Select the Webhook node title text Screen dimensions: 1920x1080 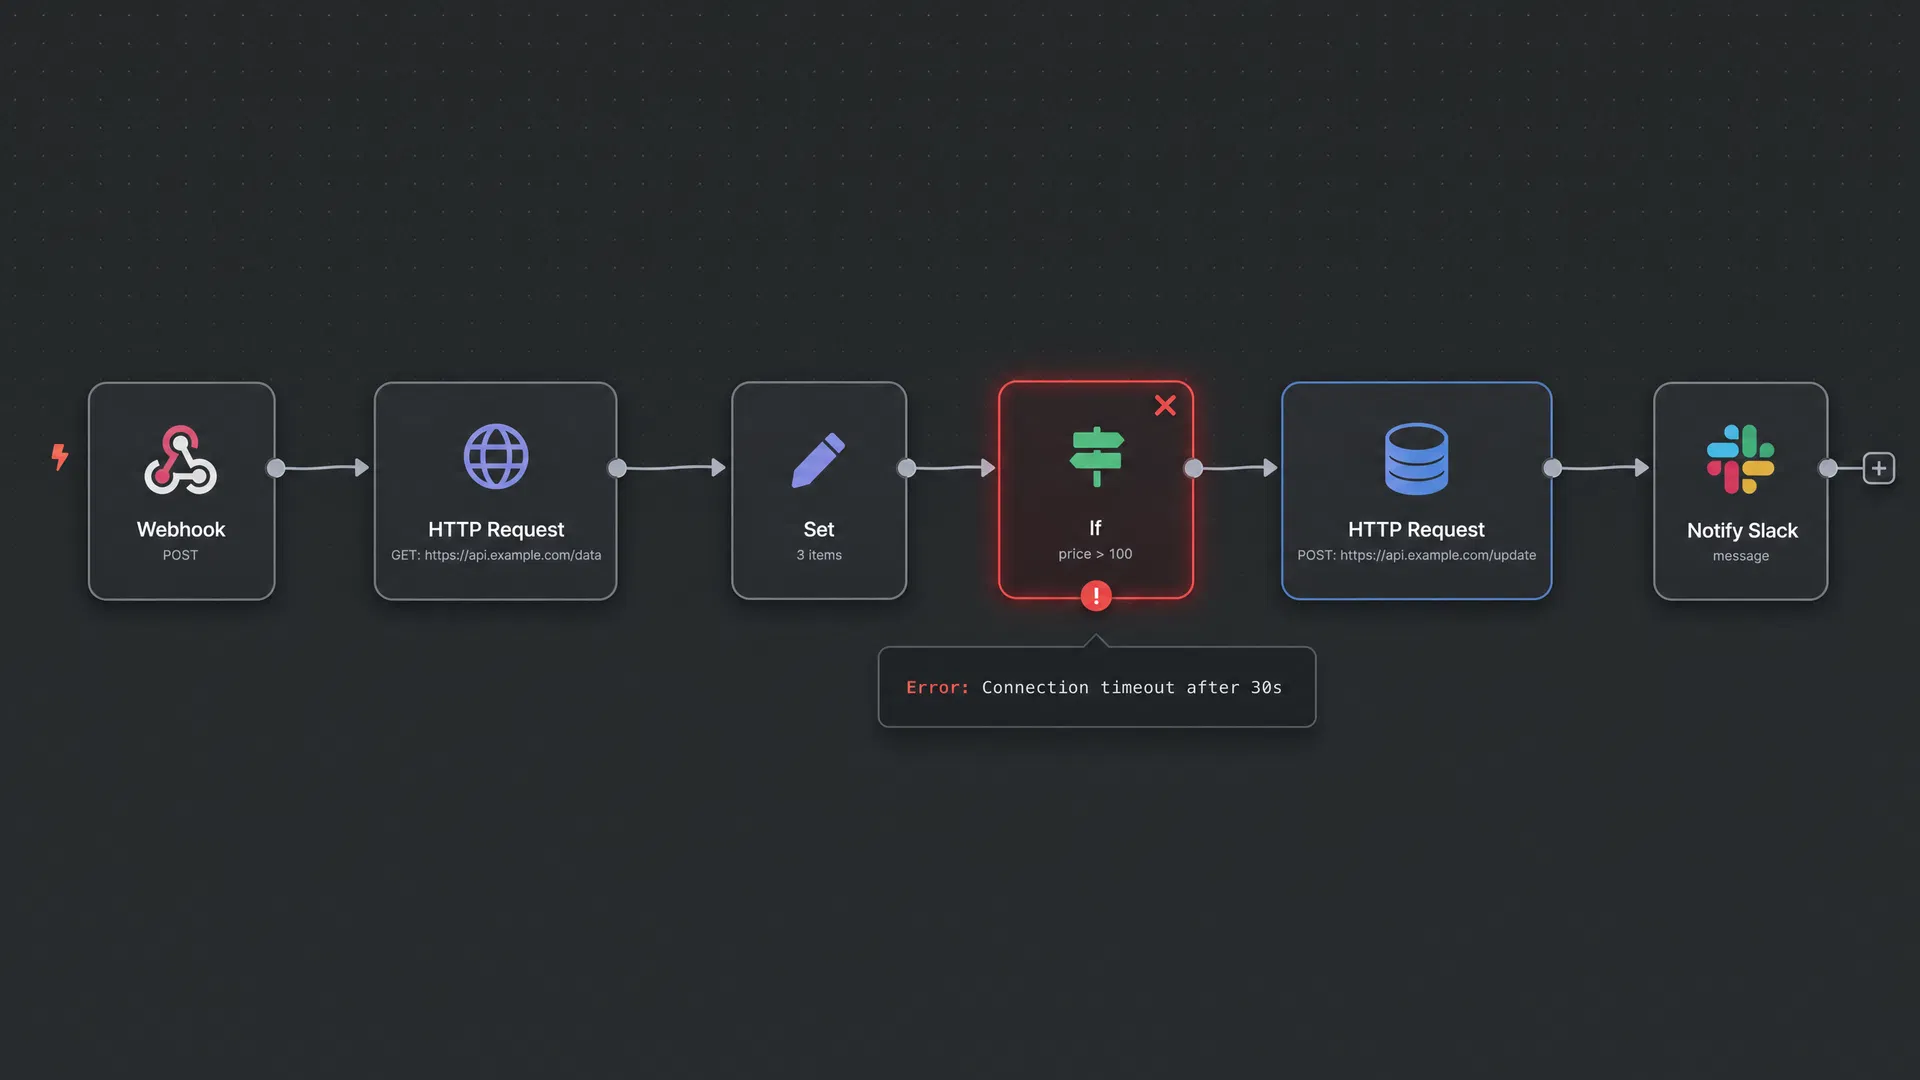coord(181,529)
